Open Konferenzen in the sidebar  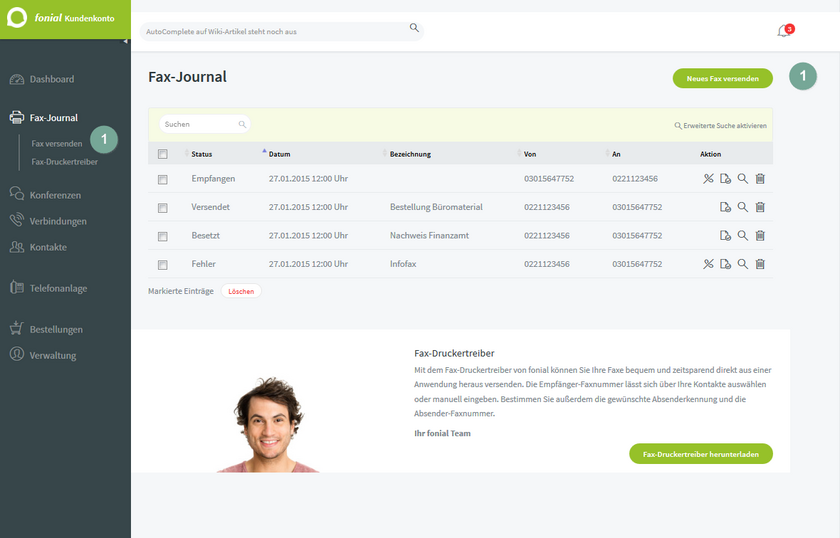pos(55,195)
